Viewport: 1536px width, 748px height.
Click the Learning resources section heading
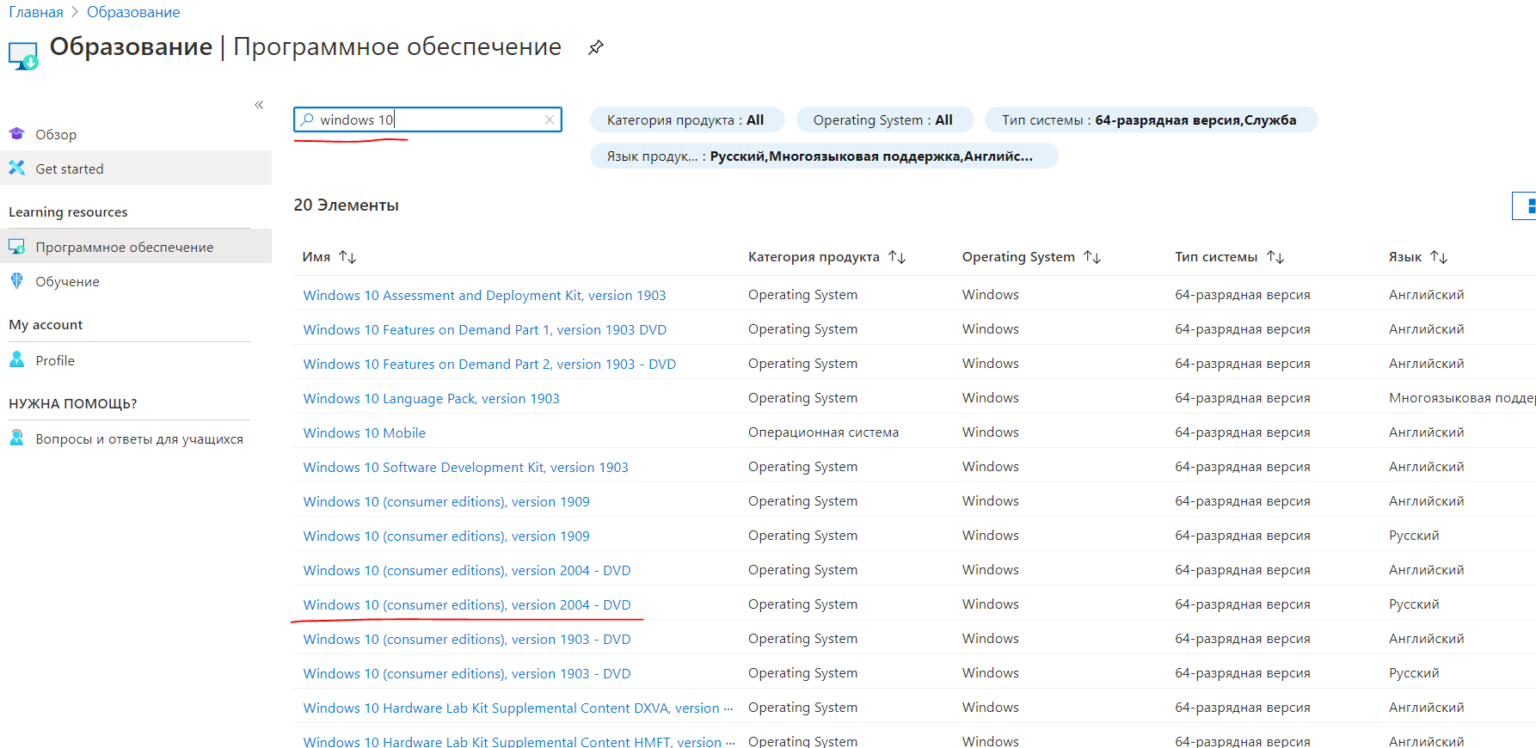click(68, 212)
